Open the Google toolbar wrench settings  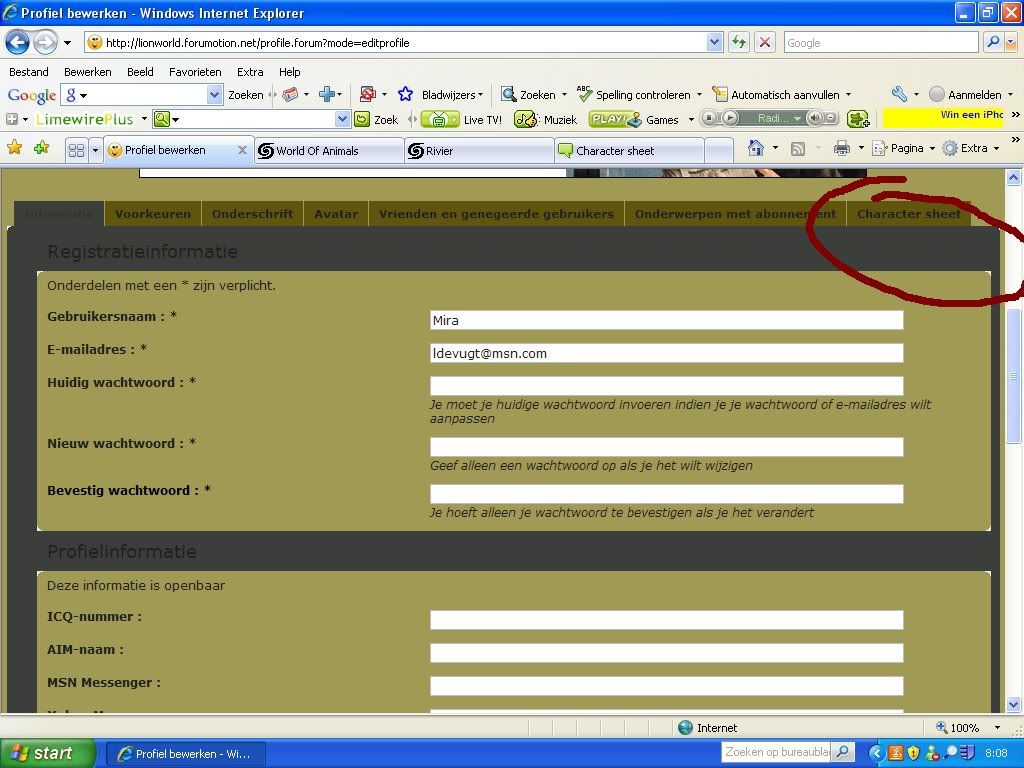pos(899,95)
